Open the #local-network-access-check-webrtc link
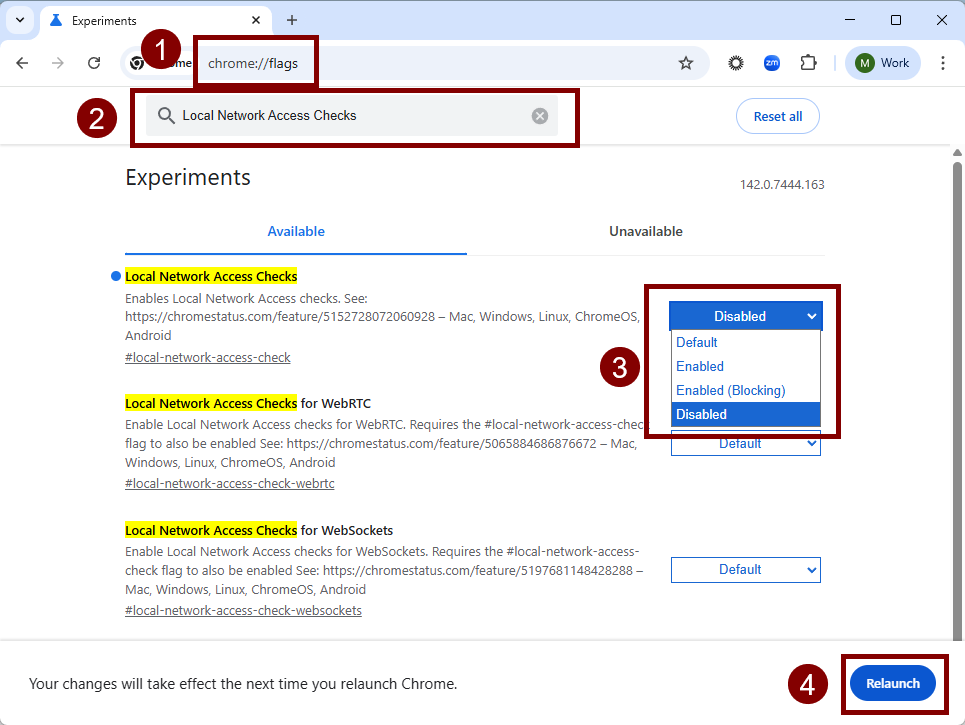The height and width of the screenshot is (725, 965). coord(229,483)
